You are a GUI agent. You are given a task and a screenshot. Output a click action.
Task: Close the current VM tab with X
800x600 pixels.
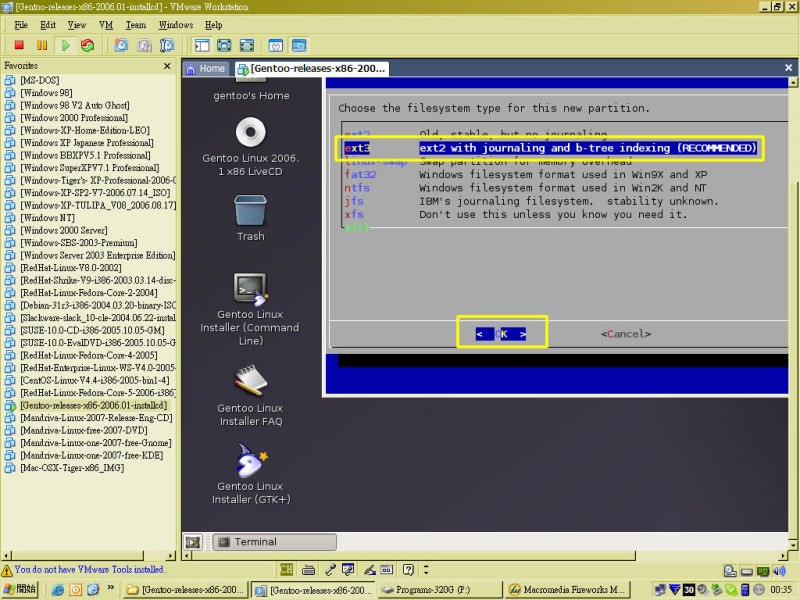pyautogui.click(x=788, y=67)
